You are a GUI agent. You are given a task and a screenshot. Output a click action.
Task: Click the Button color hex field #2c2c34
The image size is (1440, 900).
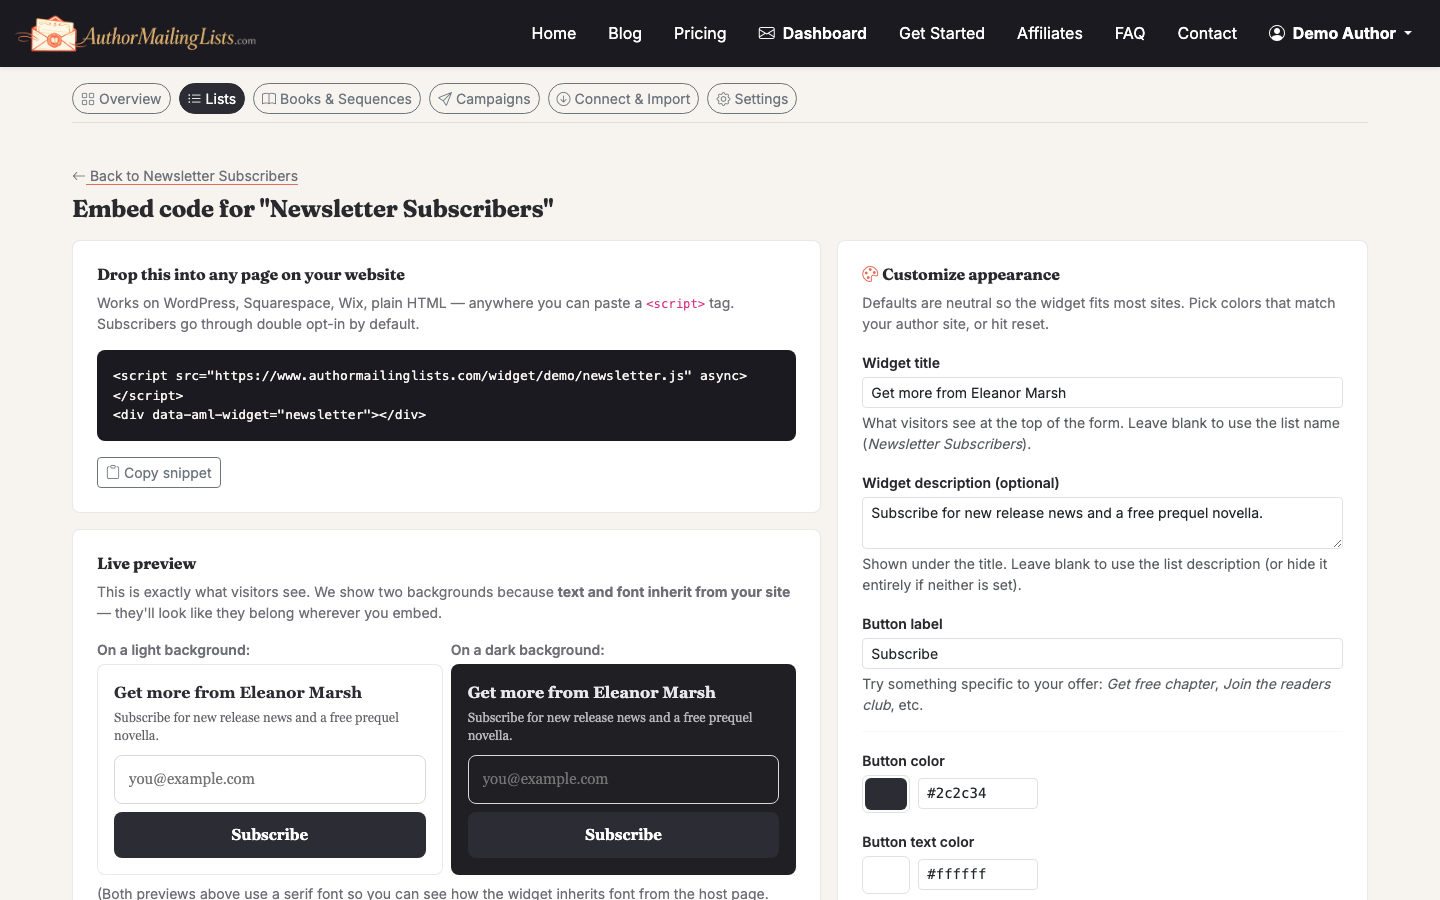point(978,793)
